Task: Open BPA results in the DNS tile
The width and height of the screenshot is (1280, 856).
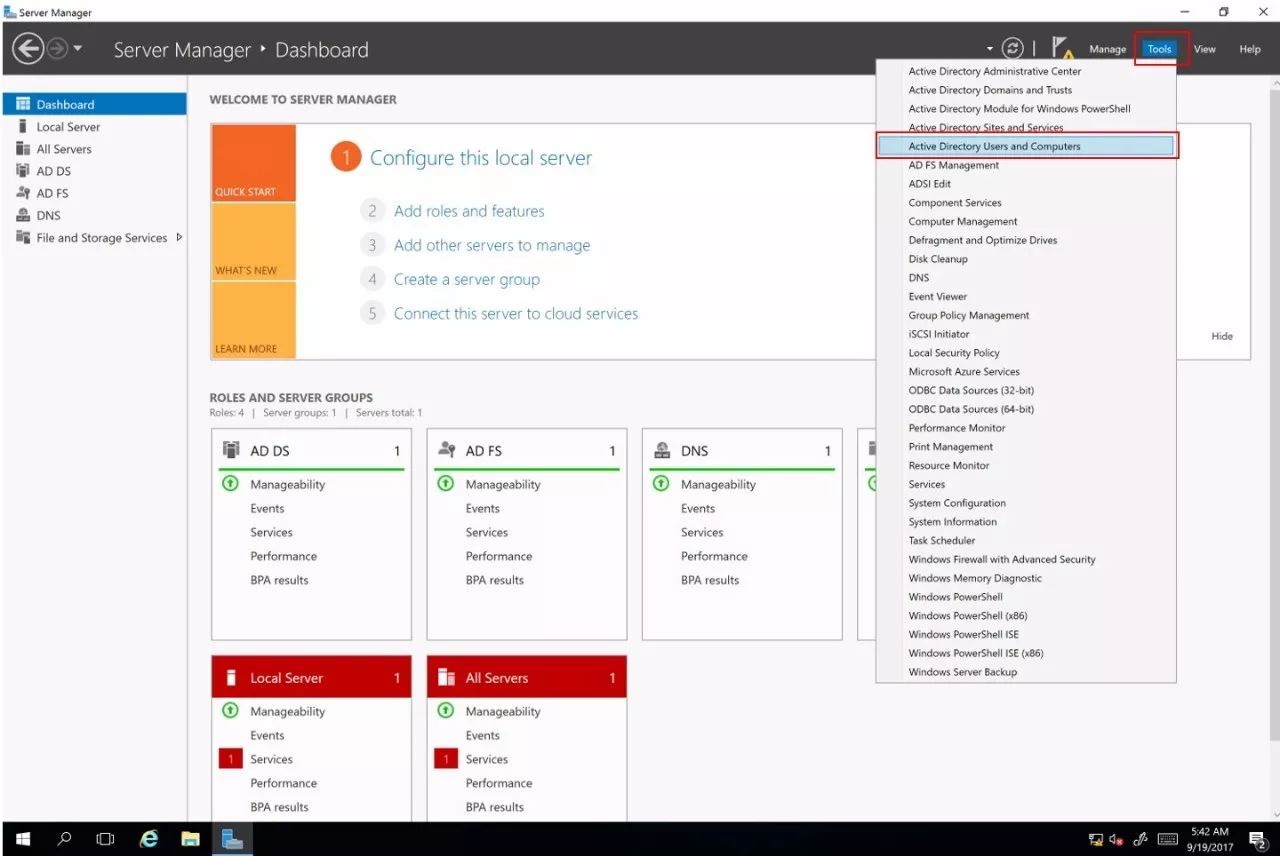Action: (710, 580)
